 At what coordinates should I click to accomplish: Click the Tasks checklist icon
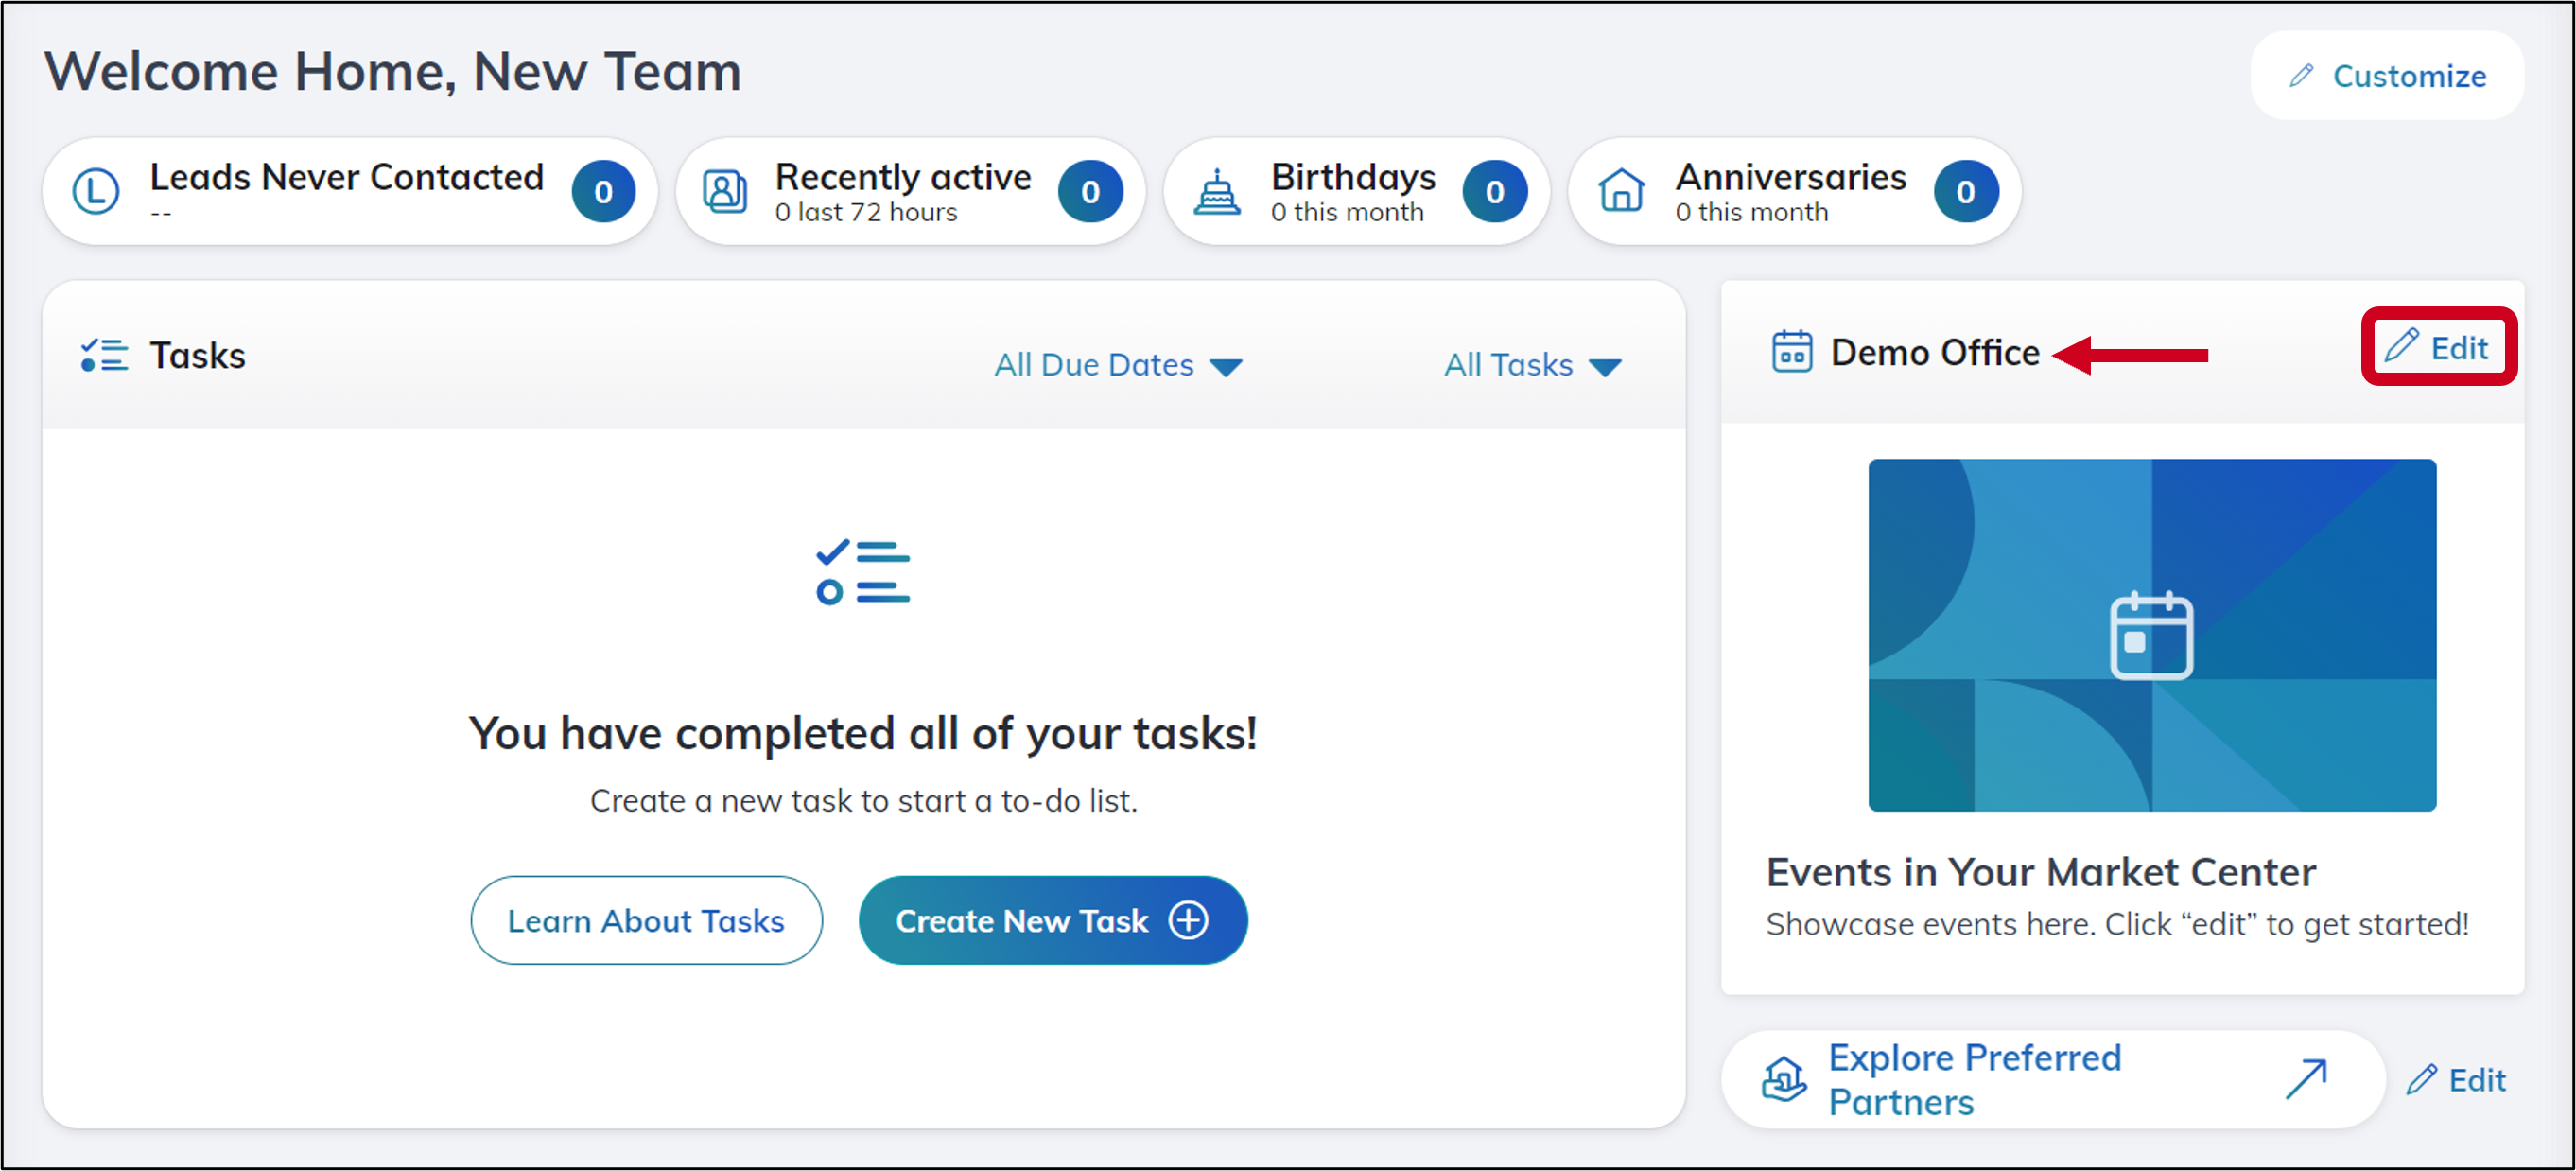coord(103,354)
